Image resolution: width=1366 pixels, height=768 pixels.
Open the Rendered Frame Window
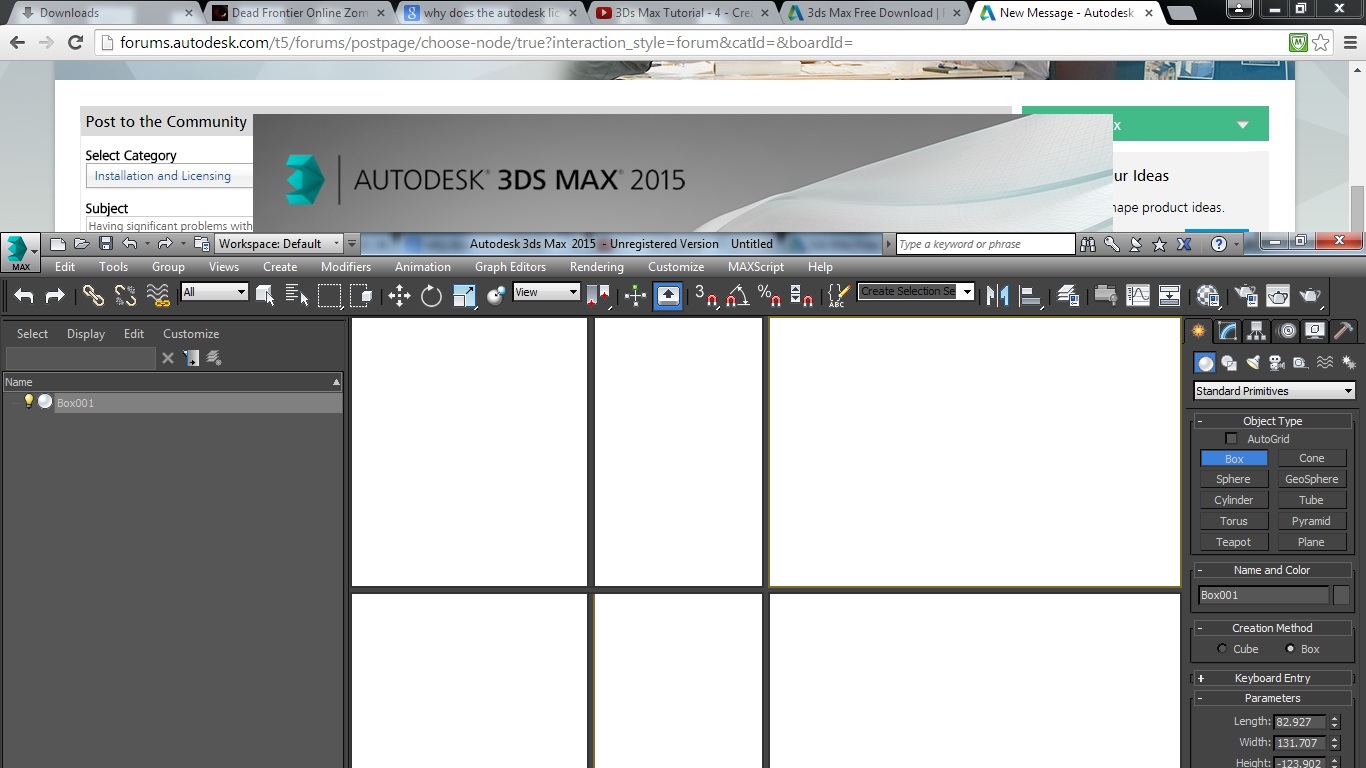click(1278, 295)
